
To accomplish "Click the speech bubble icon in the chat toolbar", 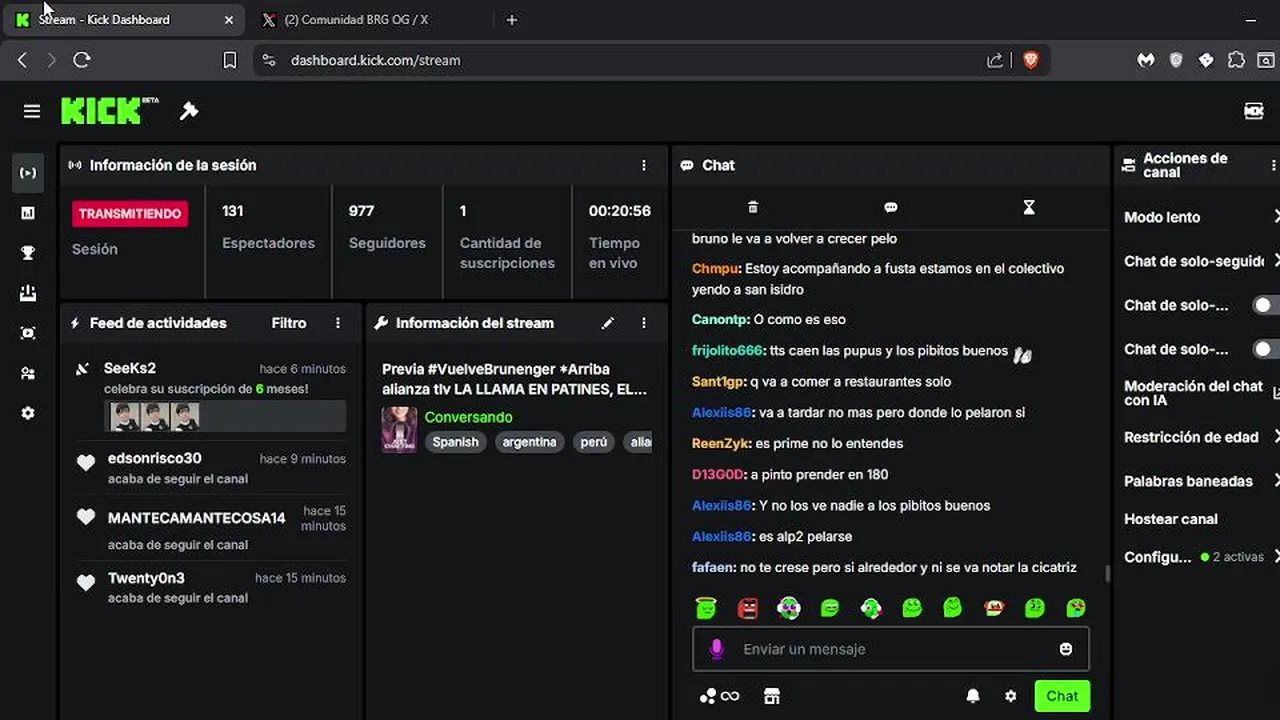I will pyautogui.click(x=891, y=207).
